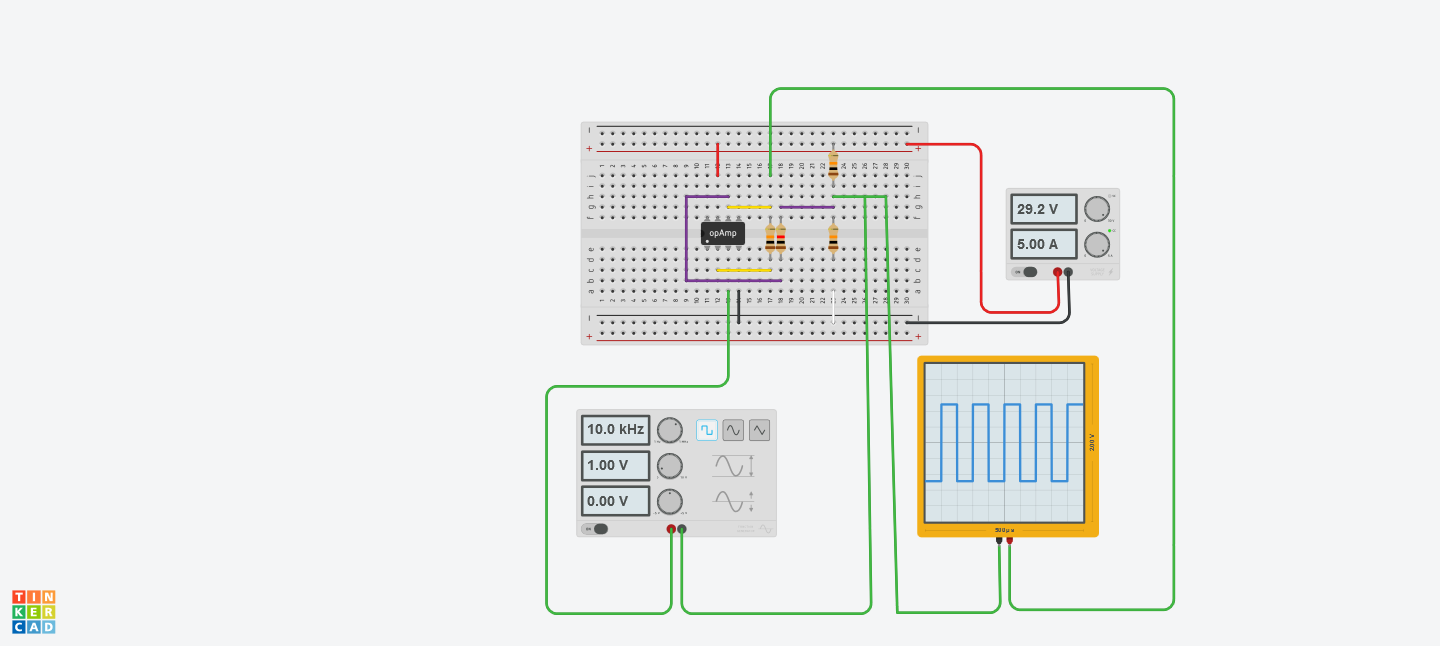The height and width of the screenshot is (646, 1440).
Task: Select the resistor spanning the gap at column 23
Action: point(833,238)
